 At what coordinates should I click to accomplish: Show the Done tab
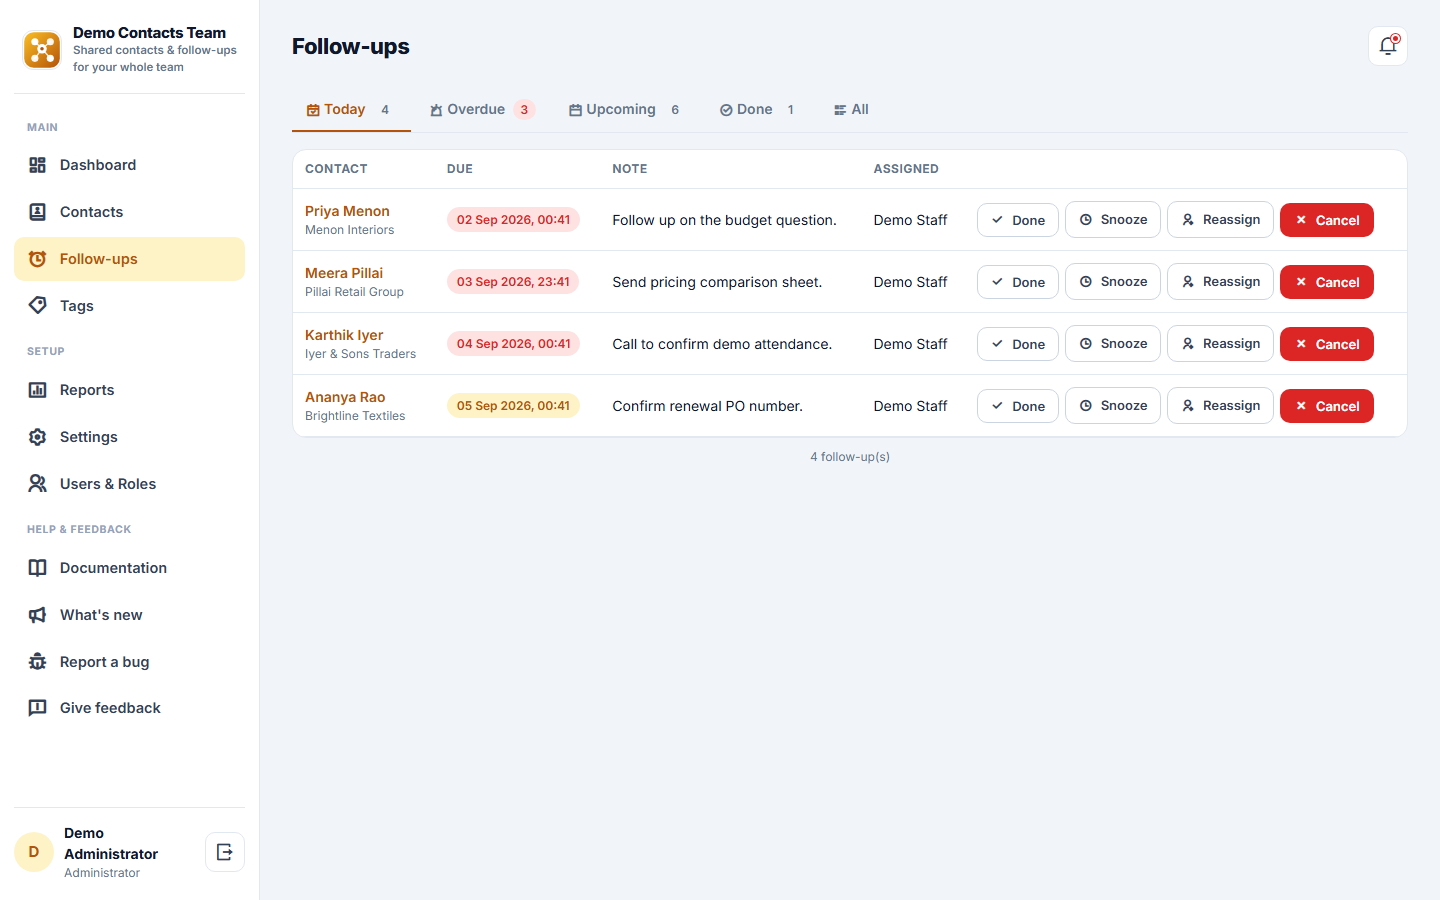[759, 110]
